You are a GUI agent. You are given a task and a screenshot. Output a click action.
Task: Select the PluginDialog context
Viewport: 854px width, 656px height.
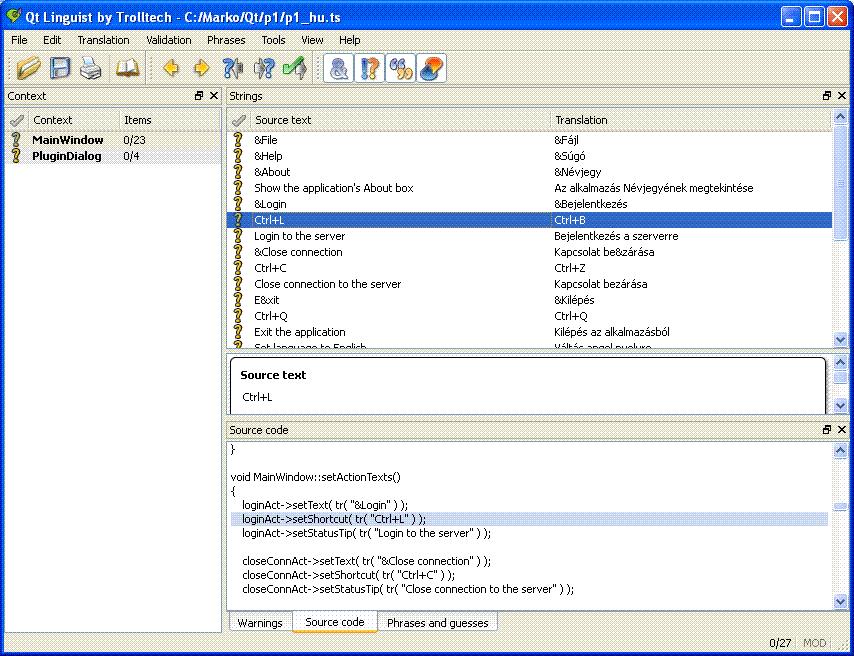pyautogui.click(x=113, y=156)
